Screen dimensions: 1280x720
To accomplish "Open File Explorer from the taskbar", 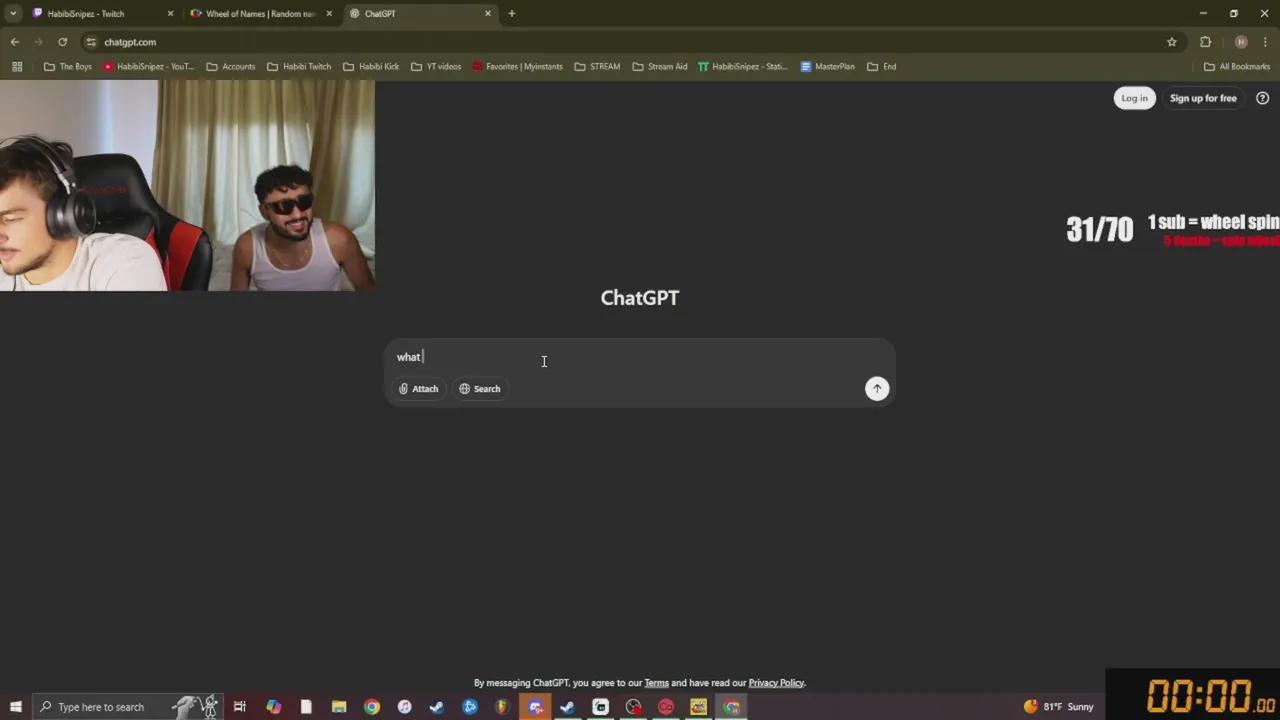I will coord(339,707).
